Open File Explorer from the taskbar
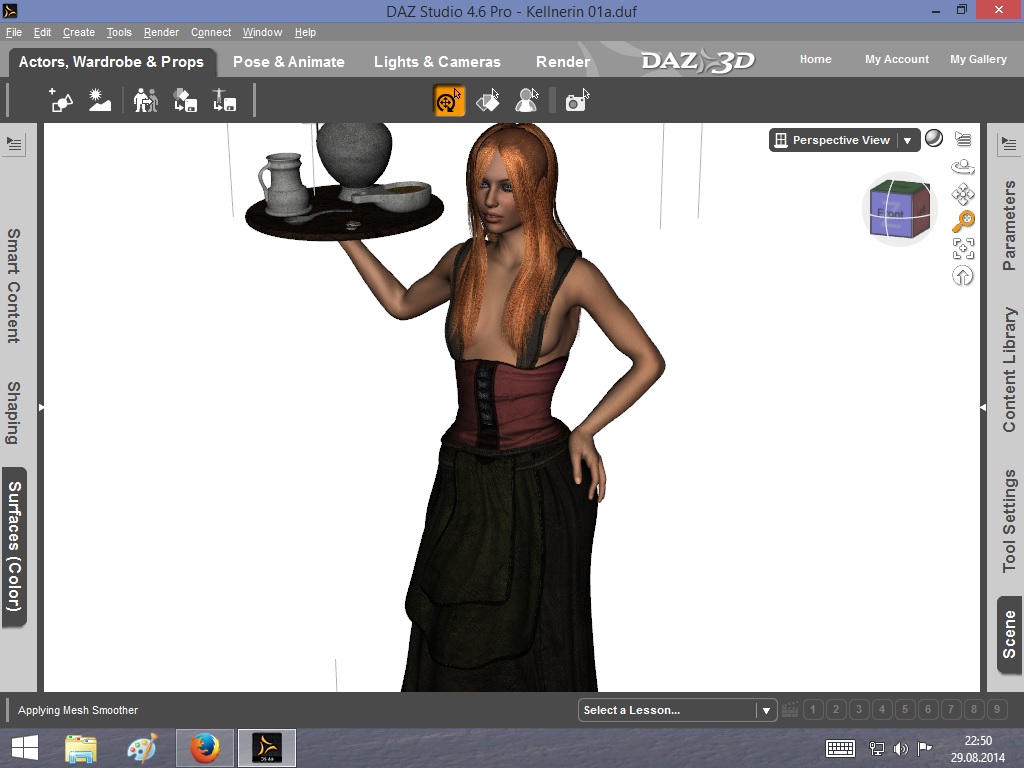This screenshot has height=768, width=1024. [x=81, y=748]
